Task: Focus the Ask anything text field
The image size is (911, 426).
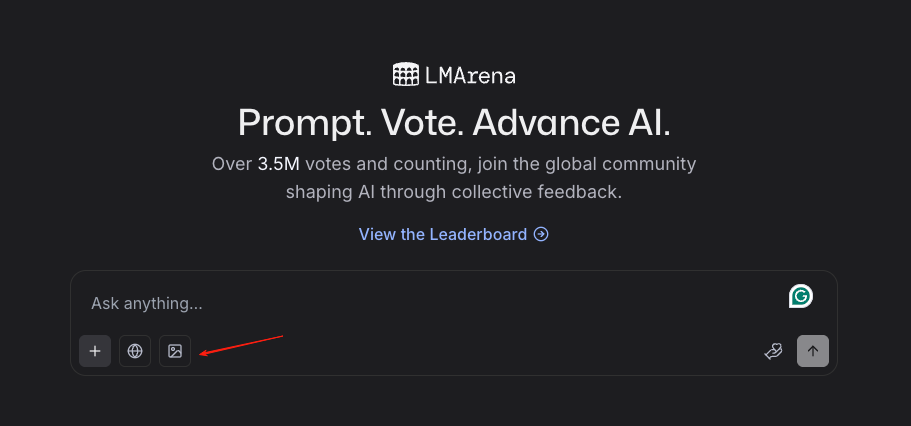Action: click(400, 303)
